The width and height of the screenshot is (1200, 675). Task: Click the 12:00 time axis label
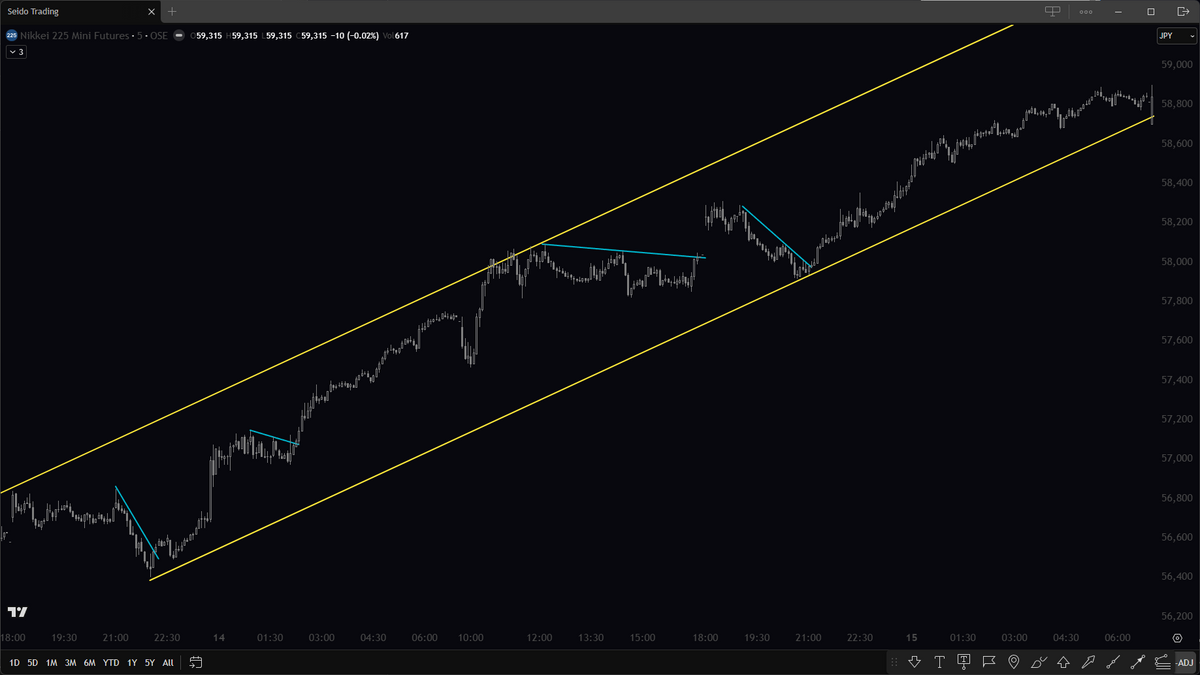point(540,638)
